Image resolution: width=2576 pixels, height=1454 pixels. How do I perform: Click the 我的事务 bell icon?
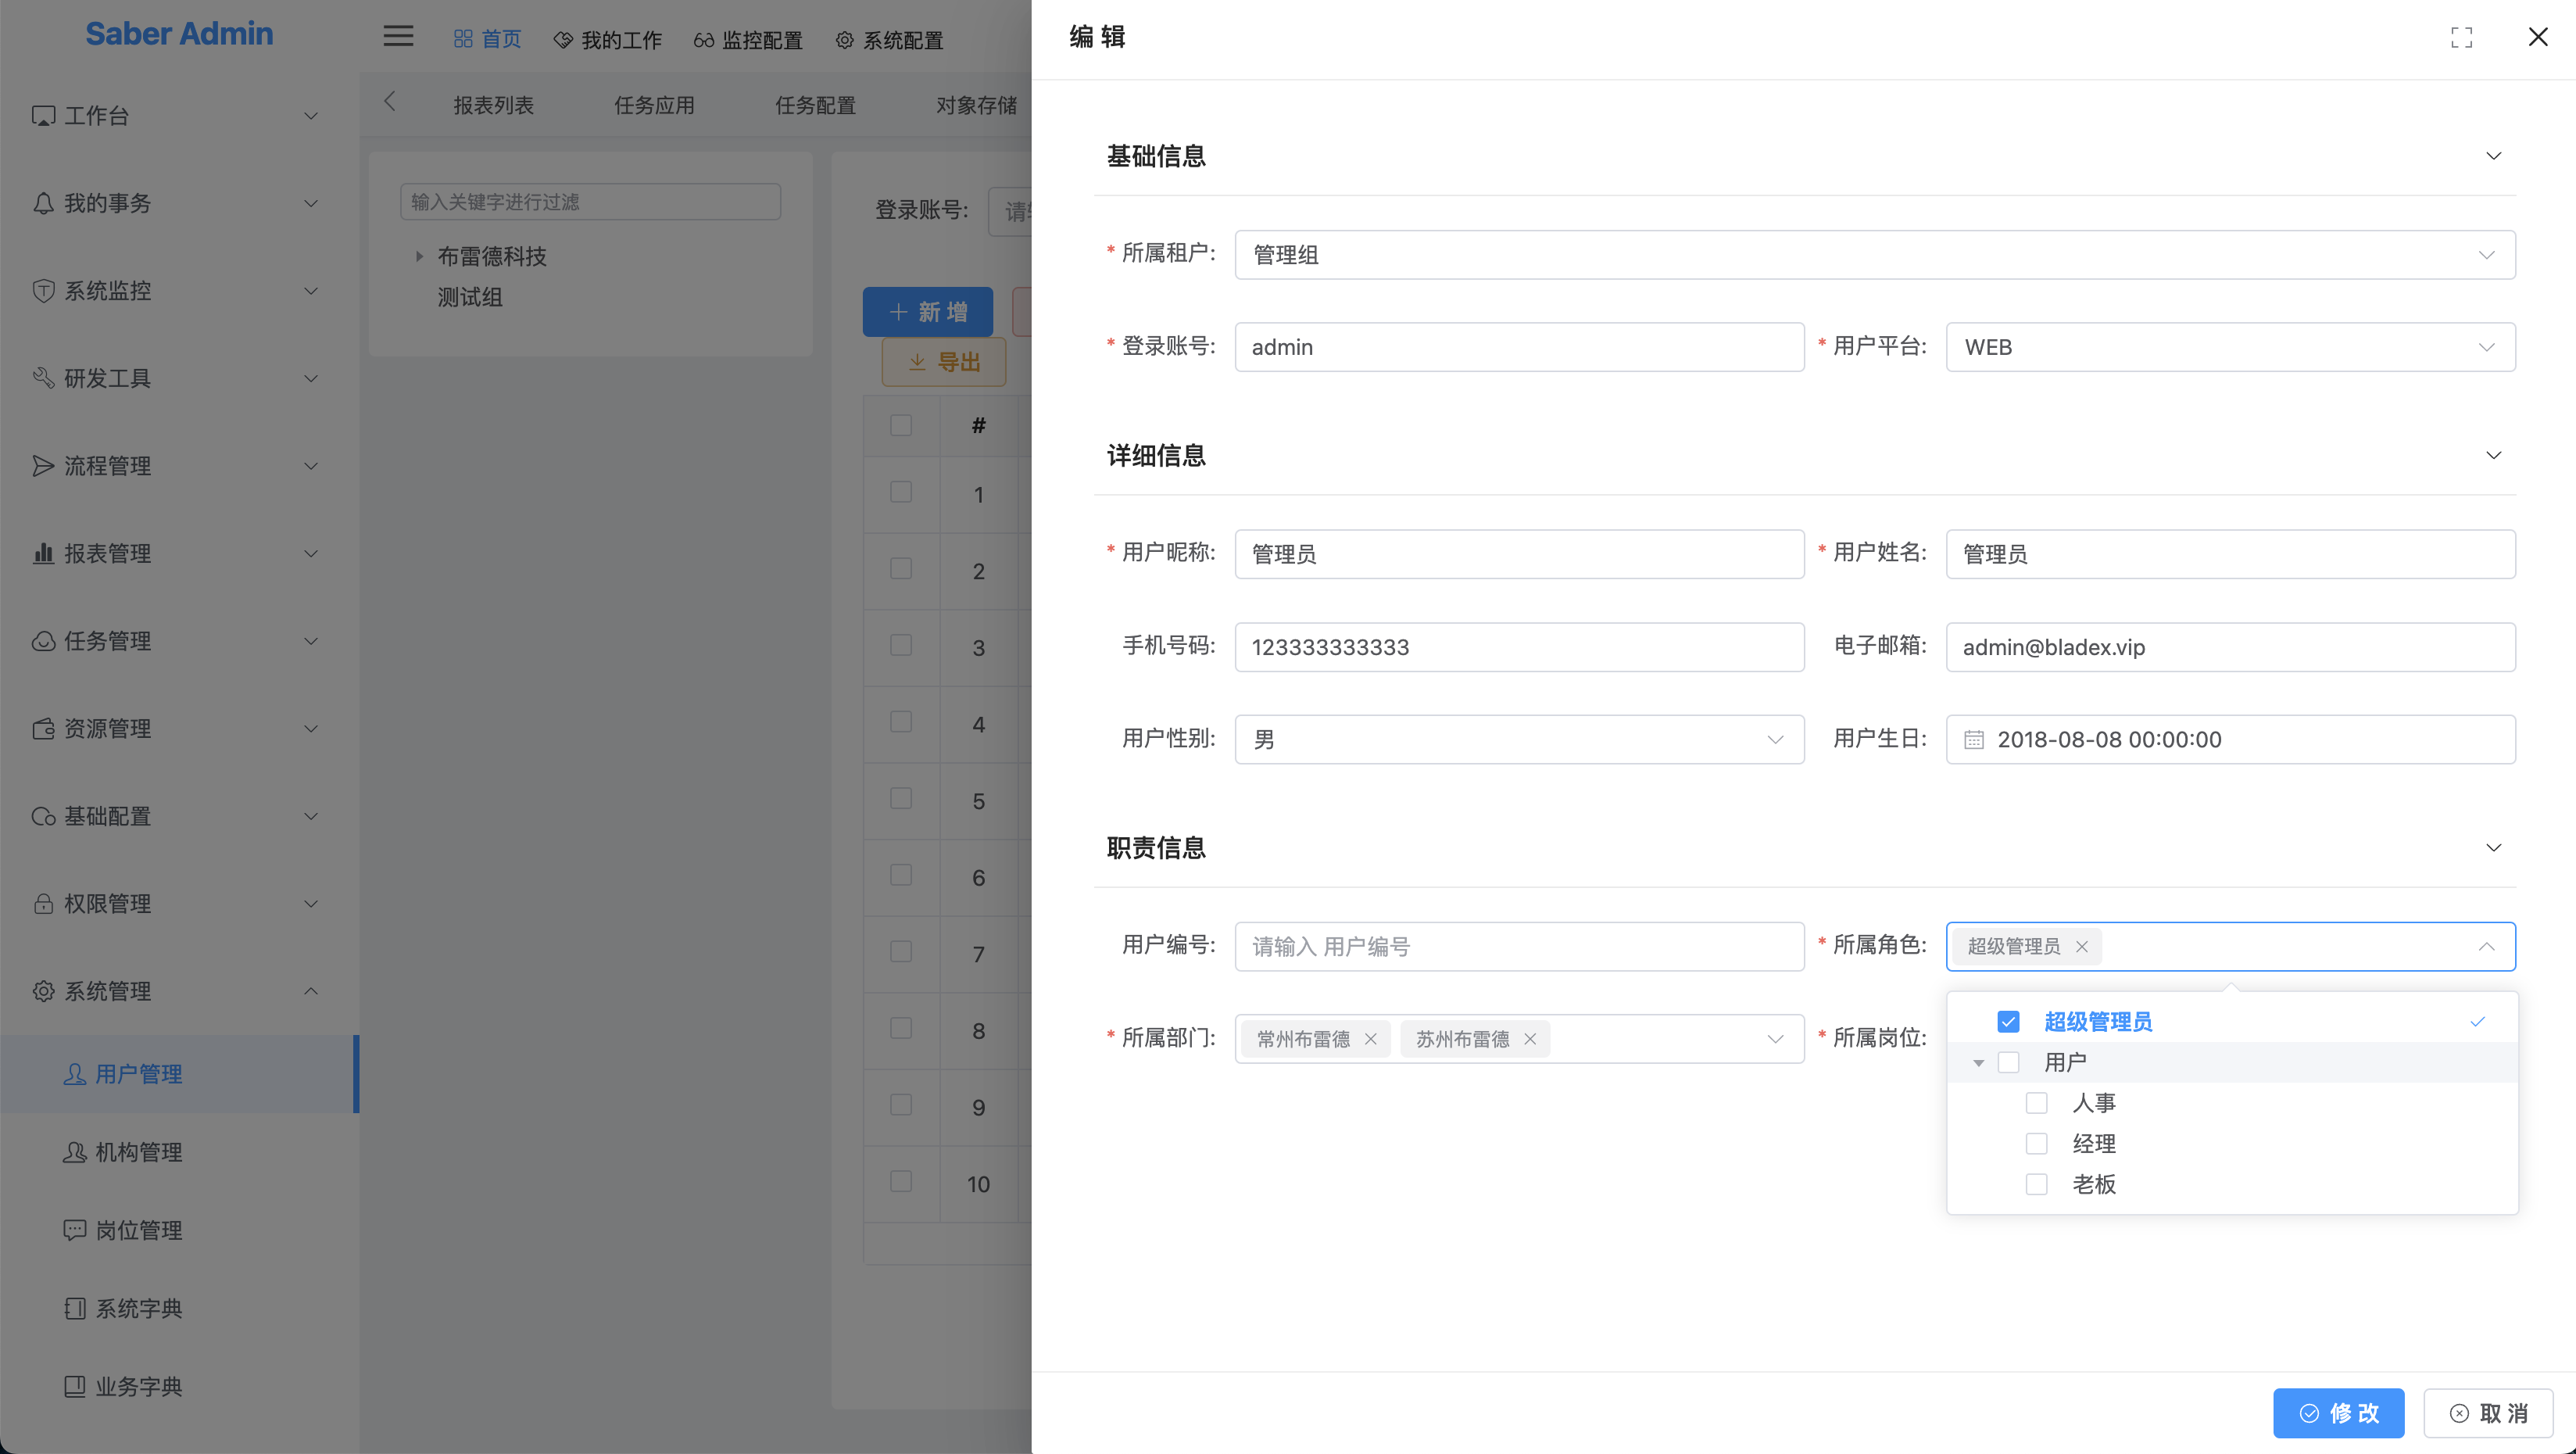[43, 204]
